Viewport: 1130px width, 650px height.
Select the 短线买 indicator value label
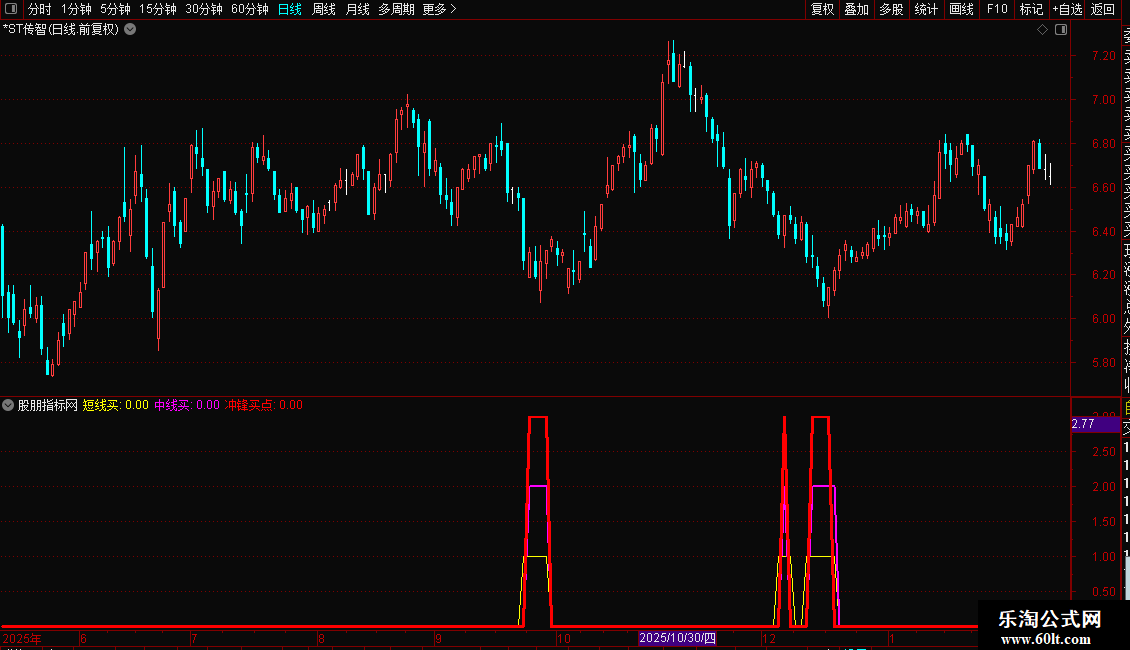click(x=115, y=405)
